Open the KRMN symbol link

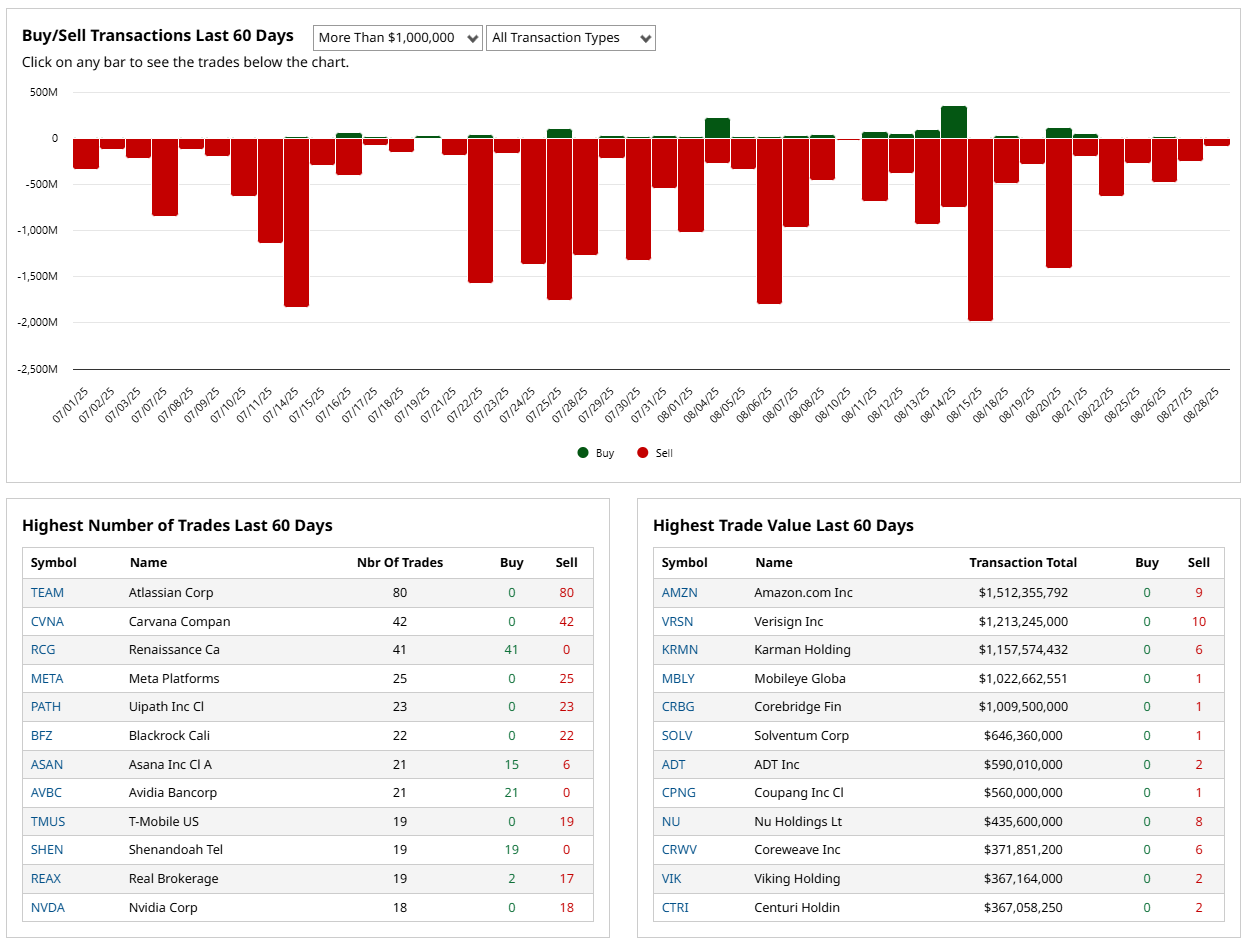(680, 650)
